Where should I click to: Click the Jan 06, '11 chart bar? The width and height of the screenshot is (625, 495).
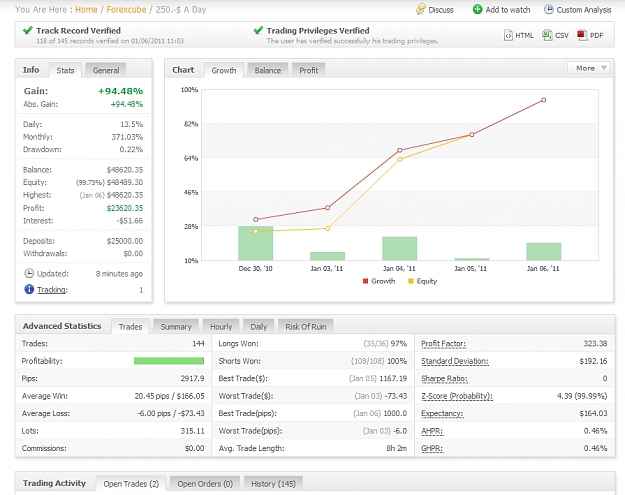[x=543, y=251]
